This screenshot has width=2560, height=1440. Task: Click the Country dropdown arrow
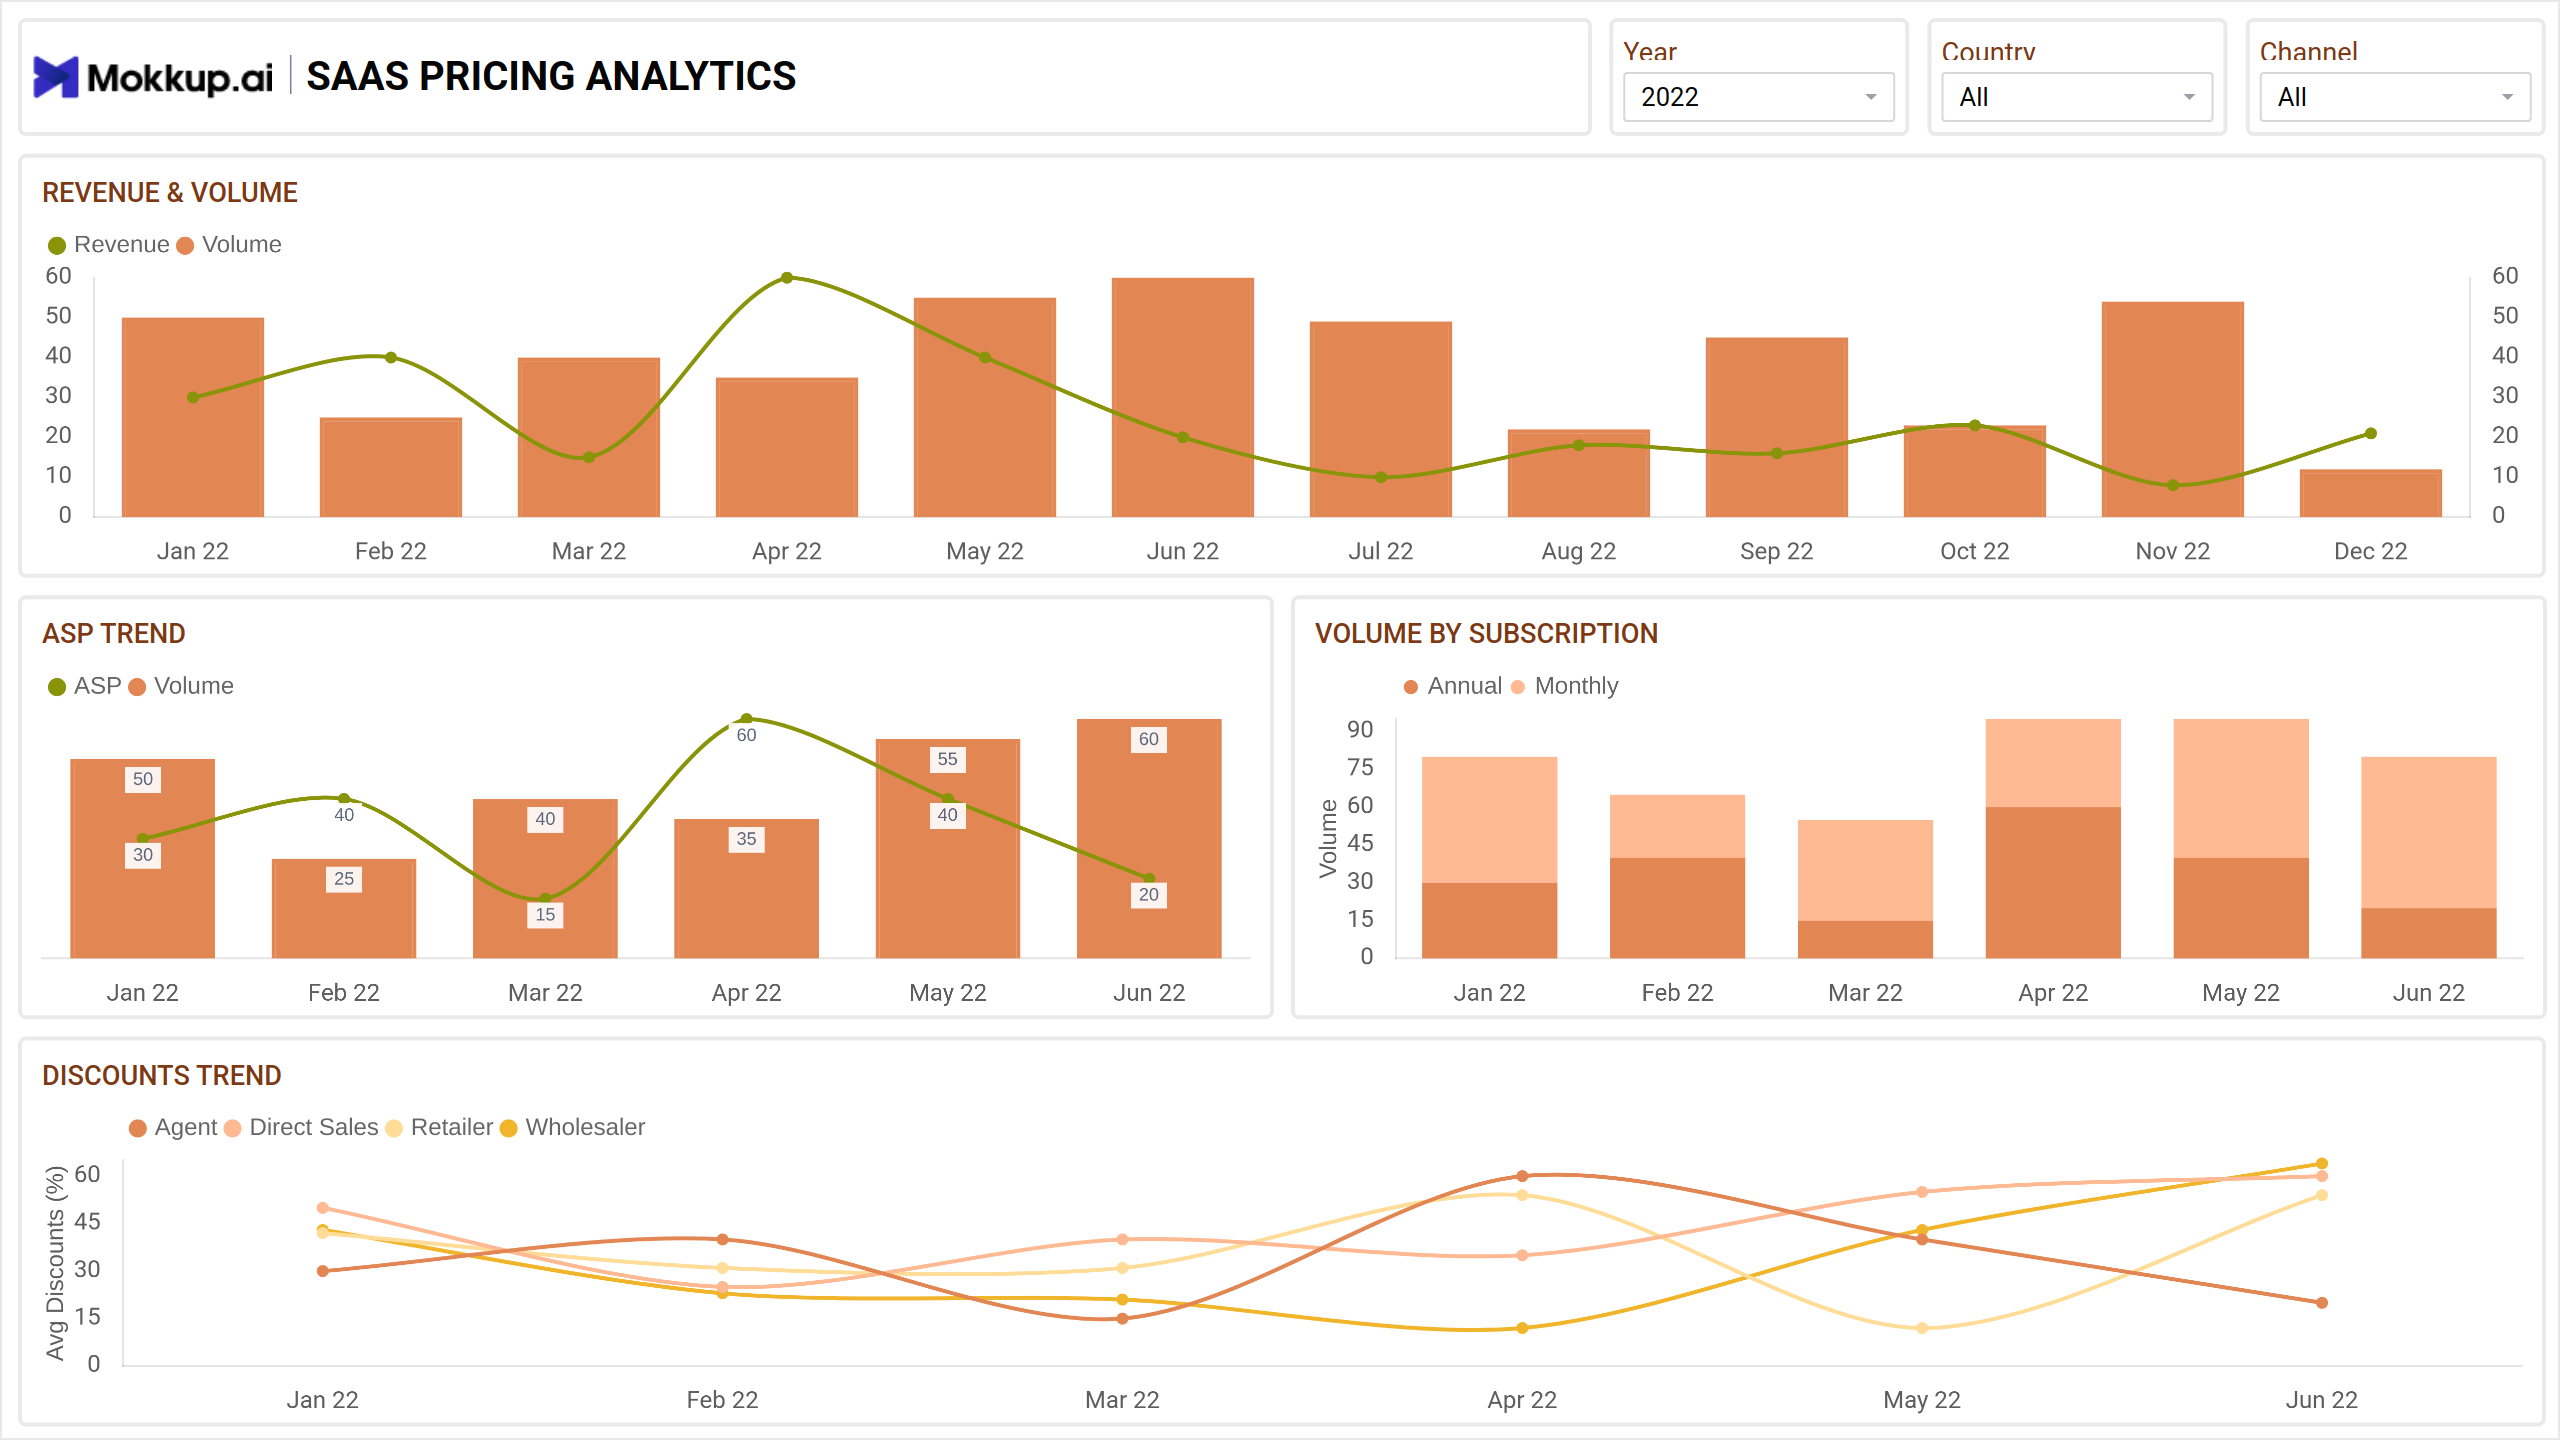point(2189,97)
